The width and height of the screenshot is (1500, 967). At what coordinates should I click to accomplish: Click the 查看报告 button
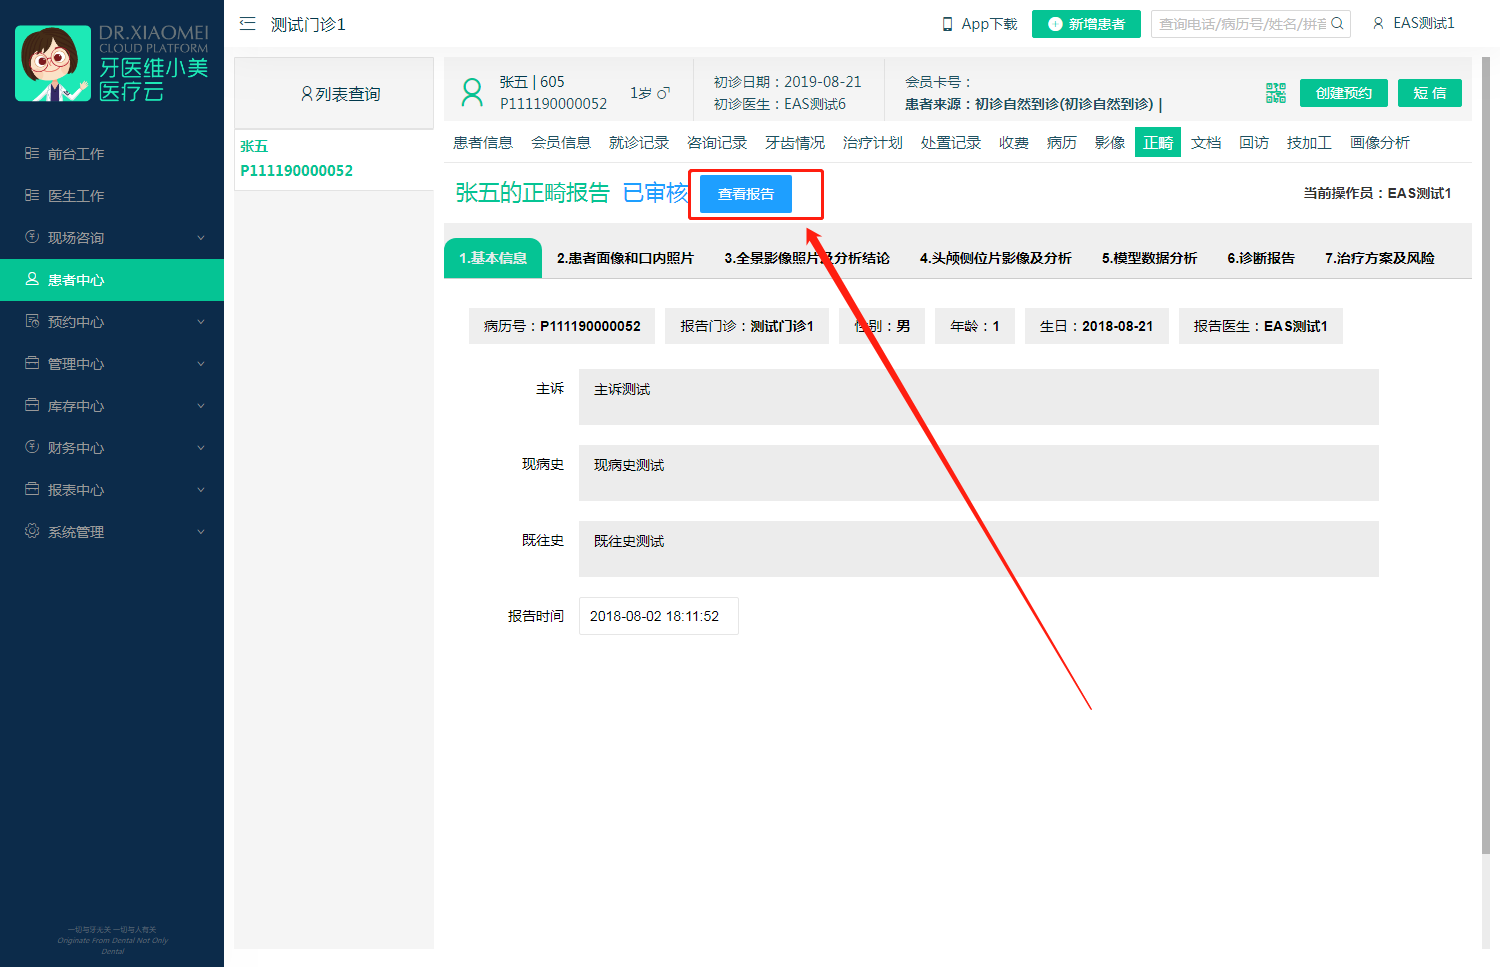pyautogui.click(x=746, y=194)
